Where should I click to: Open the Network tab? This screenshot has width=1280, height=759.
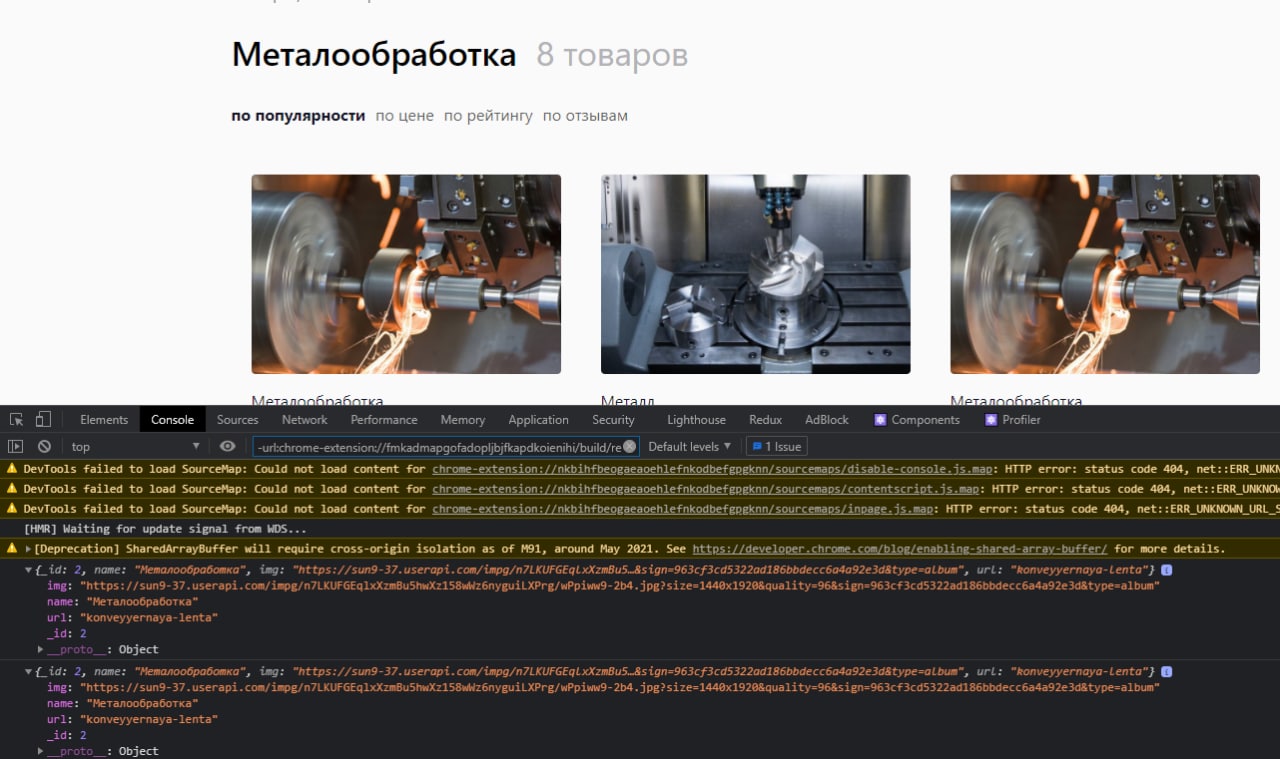pos(304,420)
